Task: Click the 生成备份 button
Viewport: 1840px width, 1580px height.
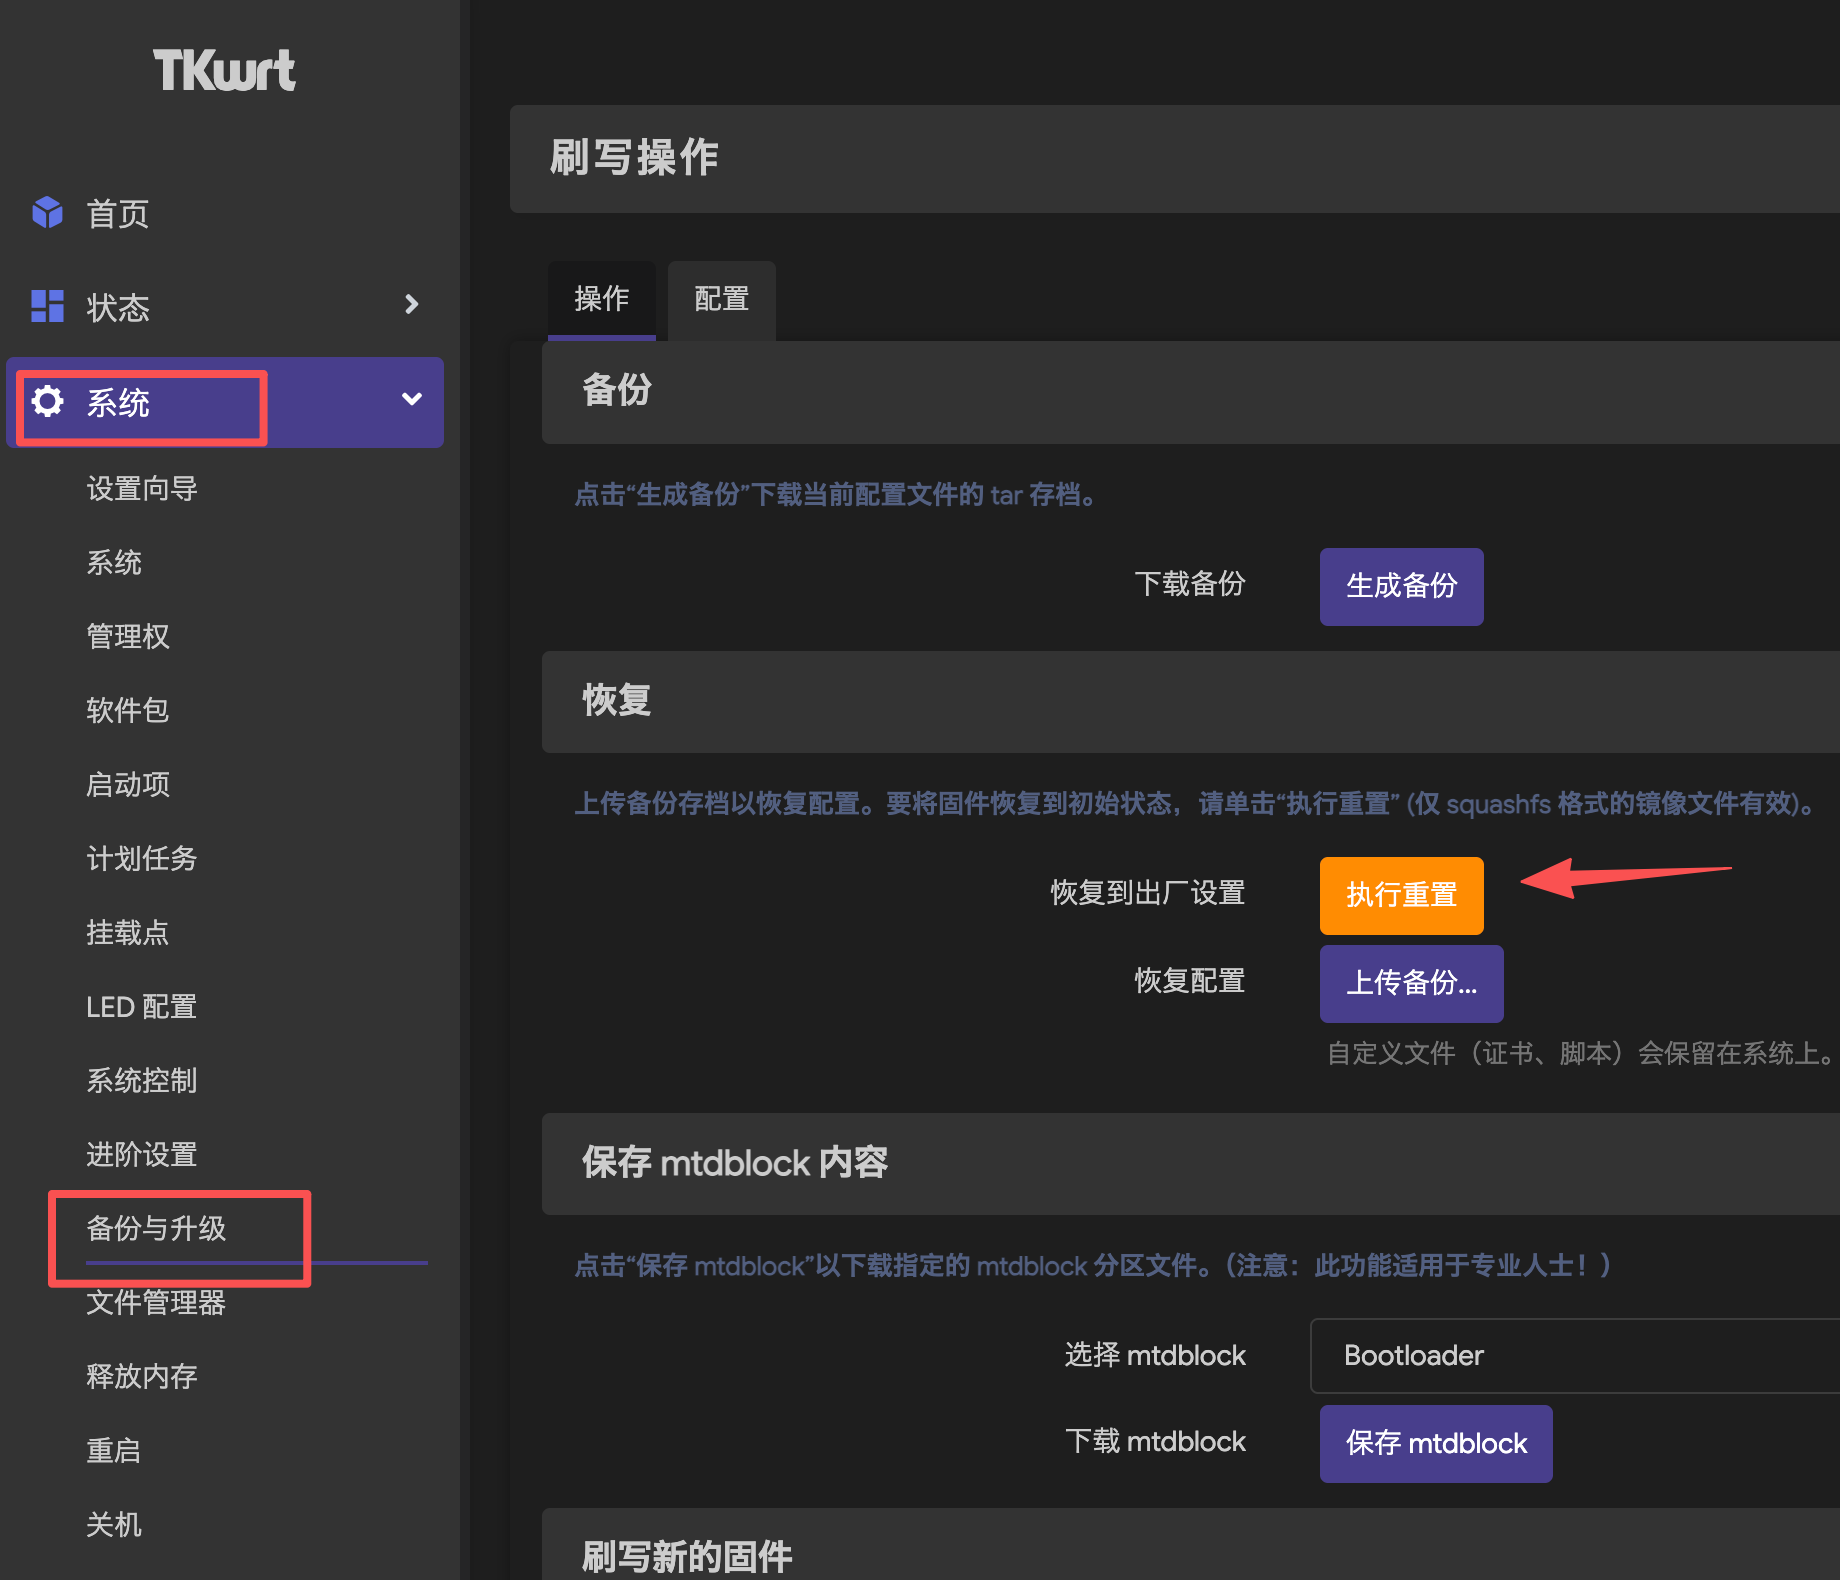Action: 1400,587
